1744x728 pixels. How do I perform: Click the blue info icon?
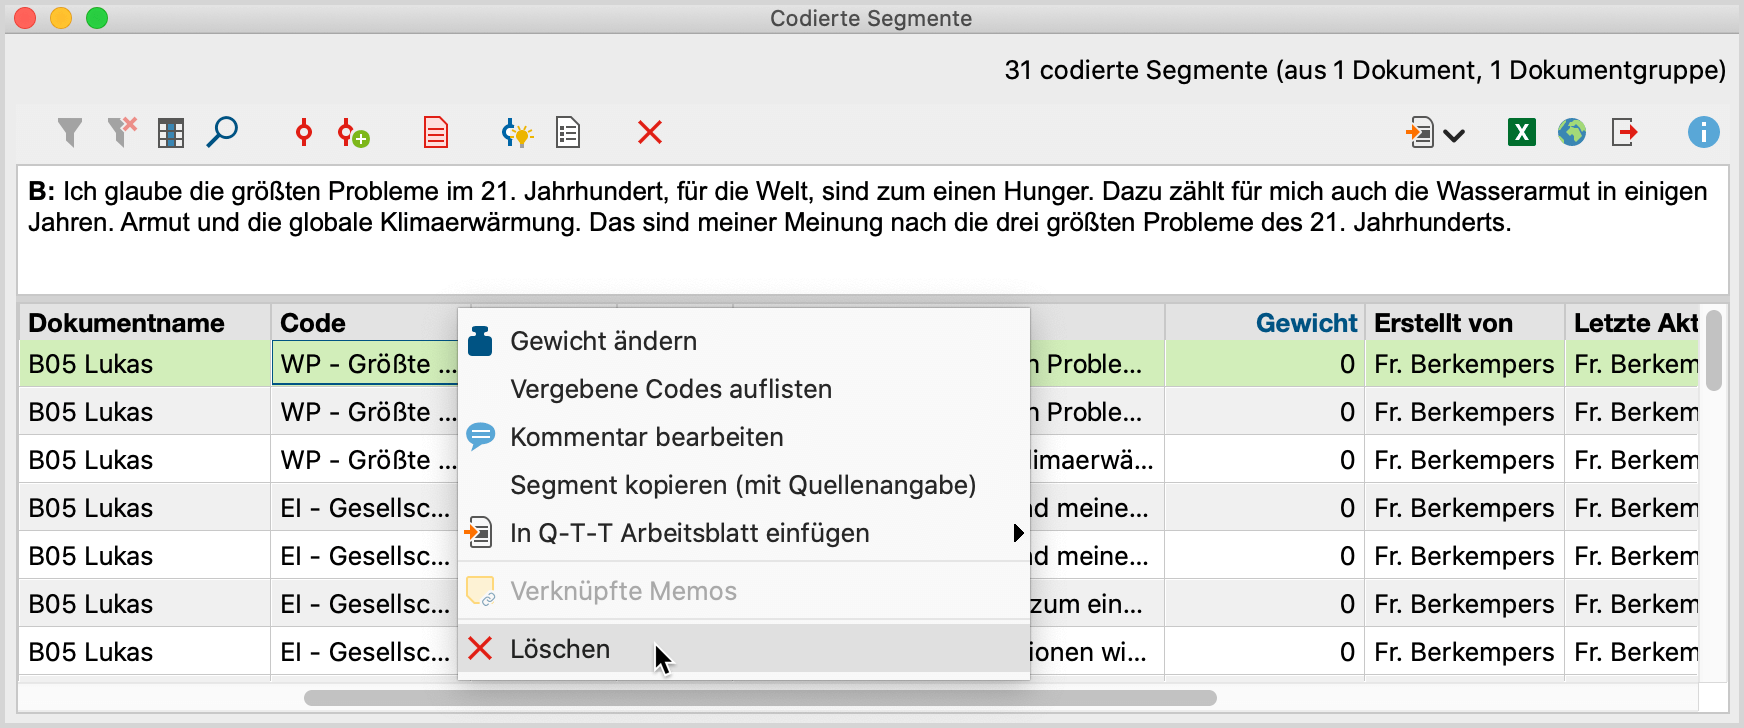(1704, 132)
